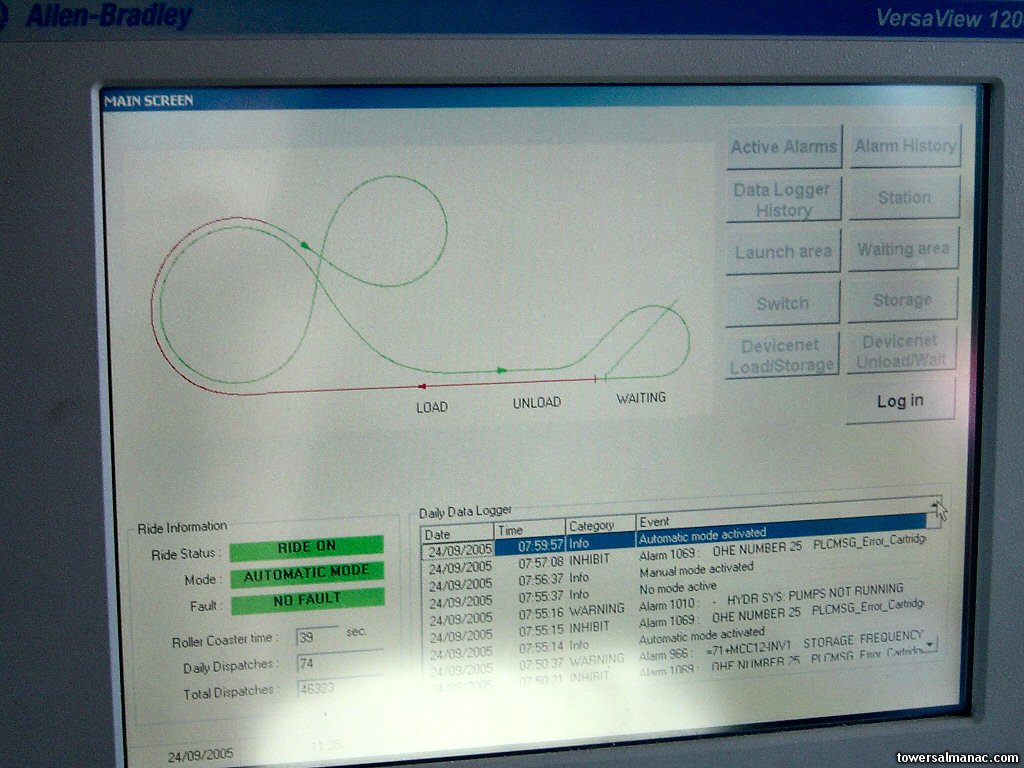Select the HYDR SYS PUMPS NOT RUNNING warning

[x=780, y=589]
